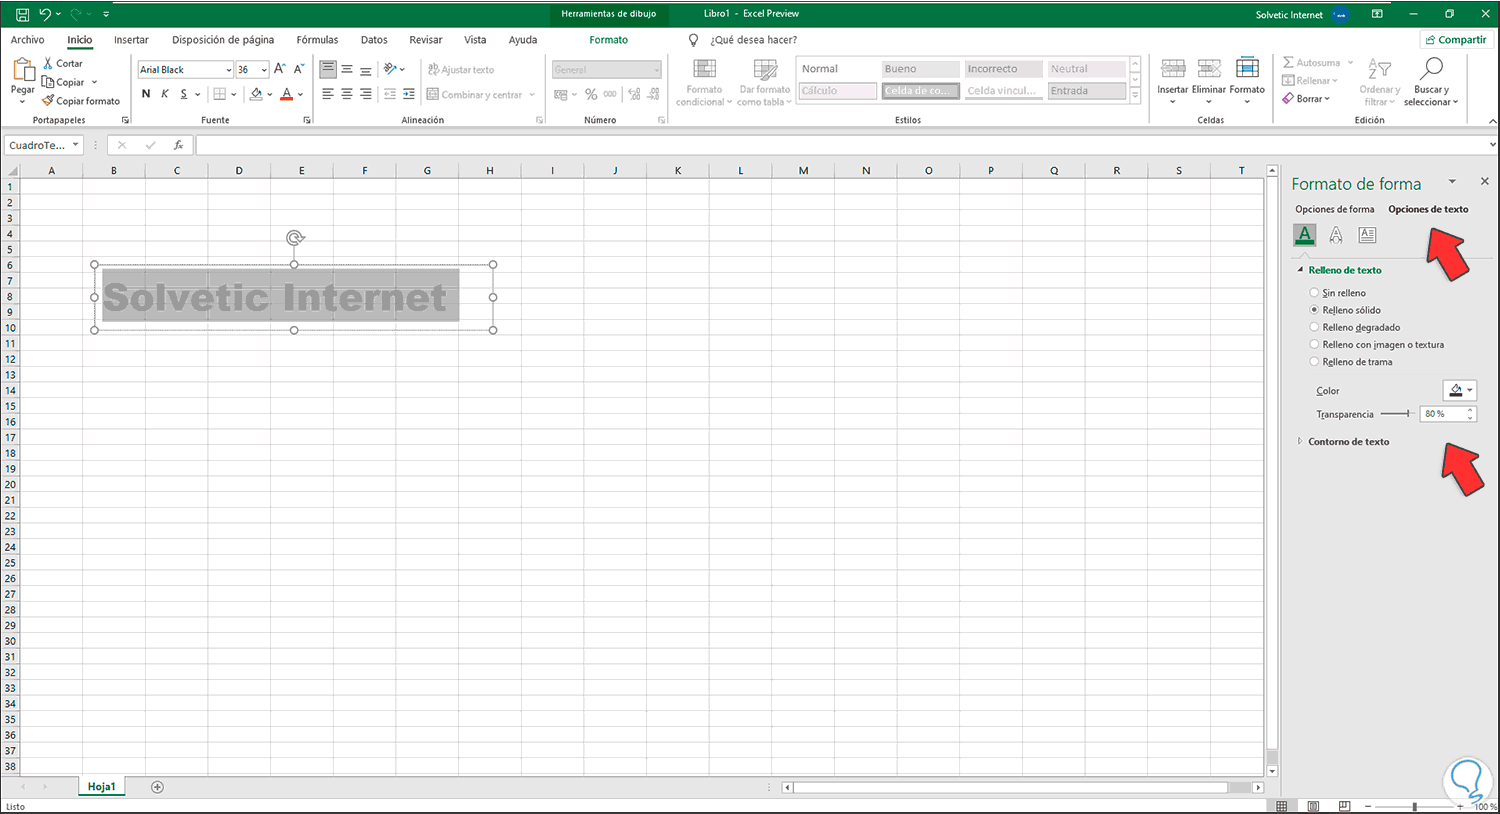
Task: Align text left in the Alineación group
Action: [x=328, y=94]
